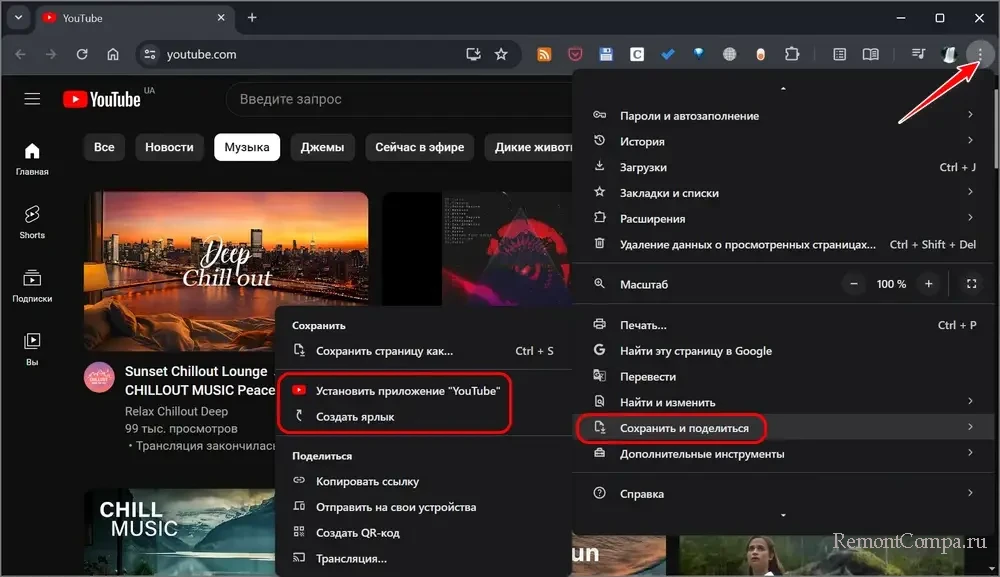Expand История submenu

click(x=783, y=141)
